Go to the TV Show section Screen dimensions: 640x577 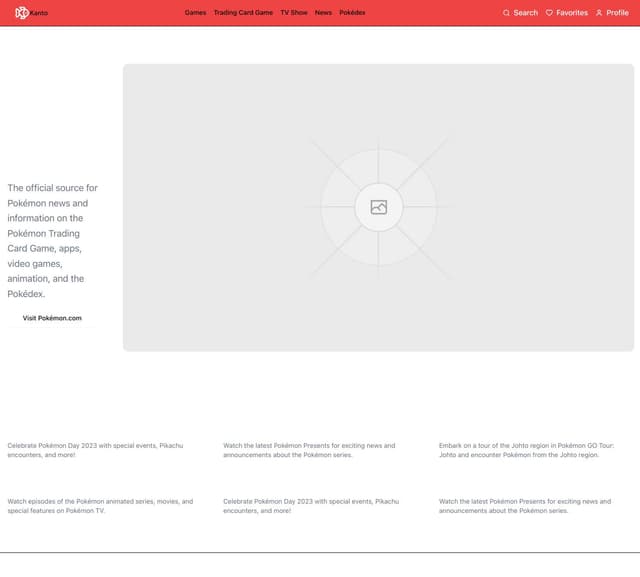point(294,13)
